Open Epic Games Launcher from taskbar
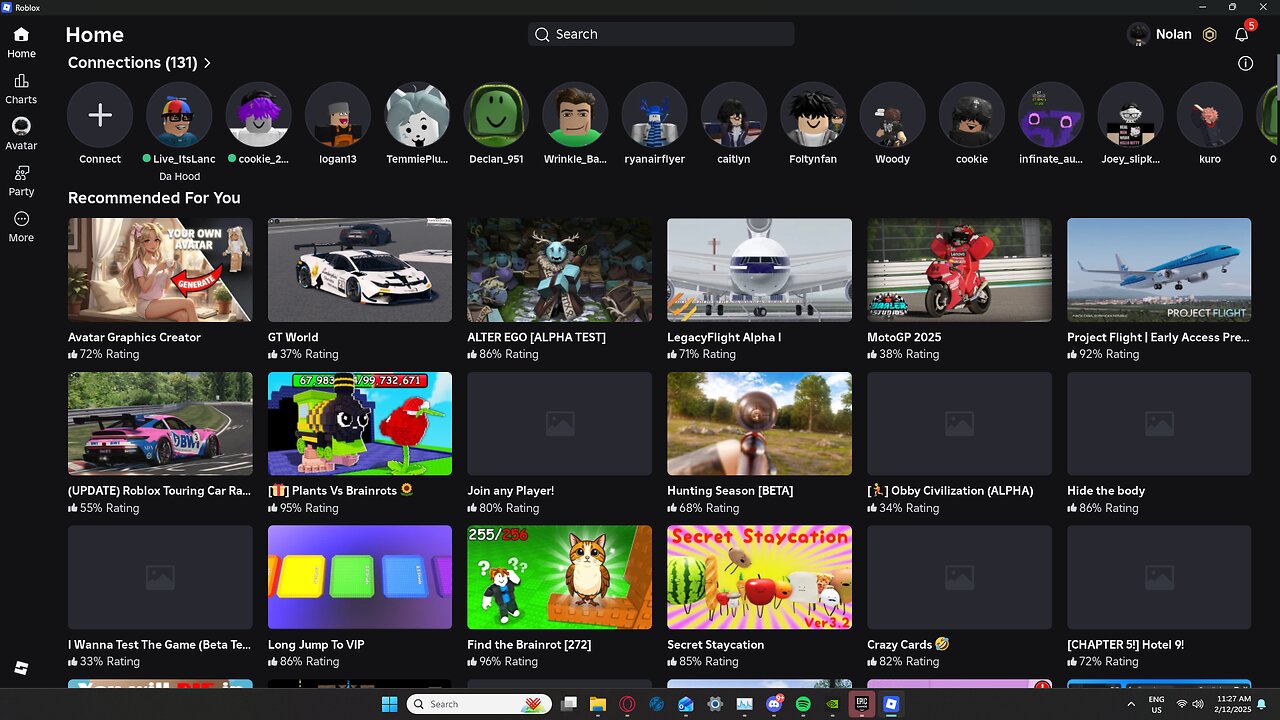Image resolution: width=1280 pixels, height=720 pixels. (x=861, y=704)
